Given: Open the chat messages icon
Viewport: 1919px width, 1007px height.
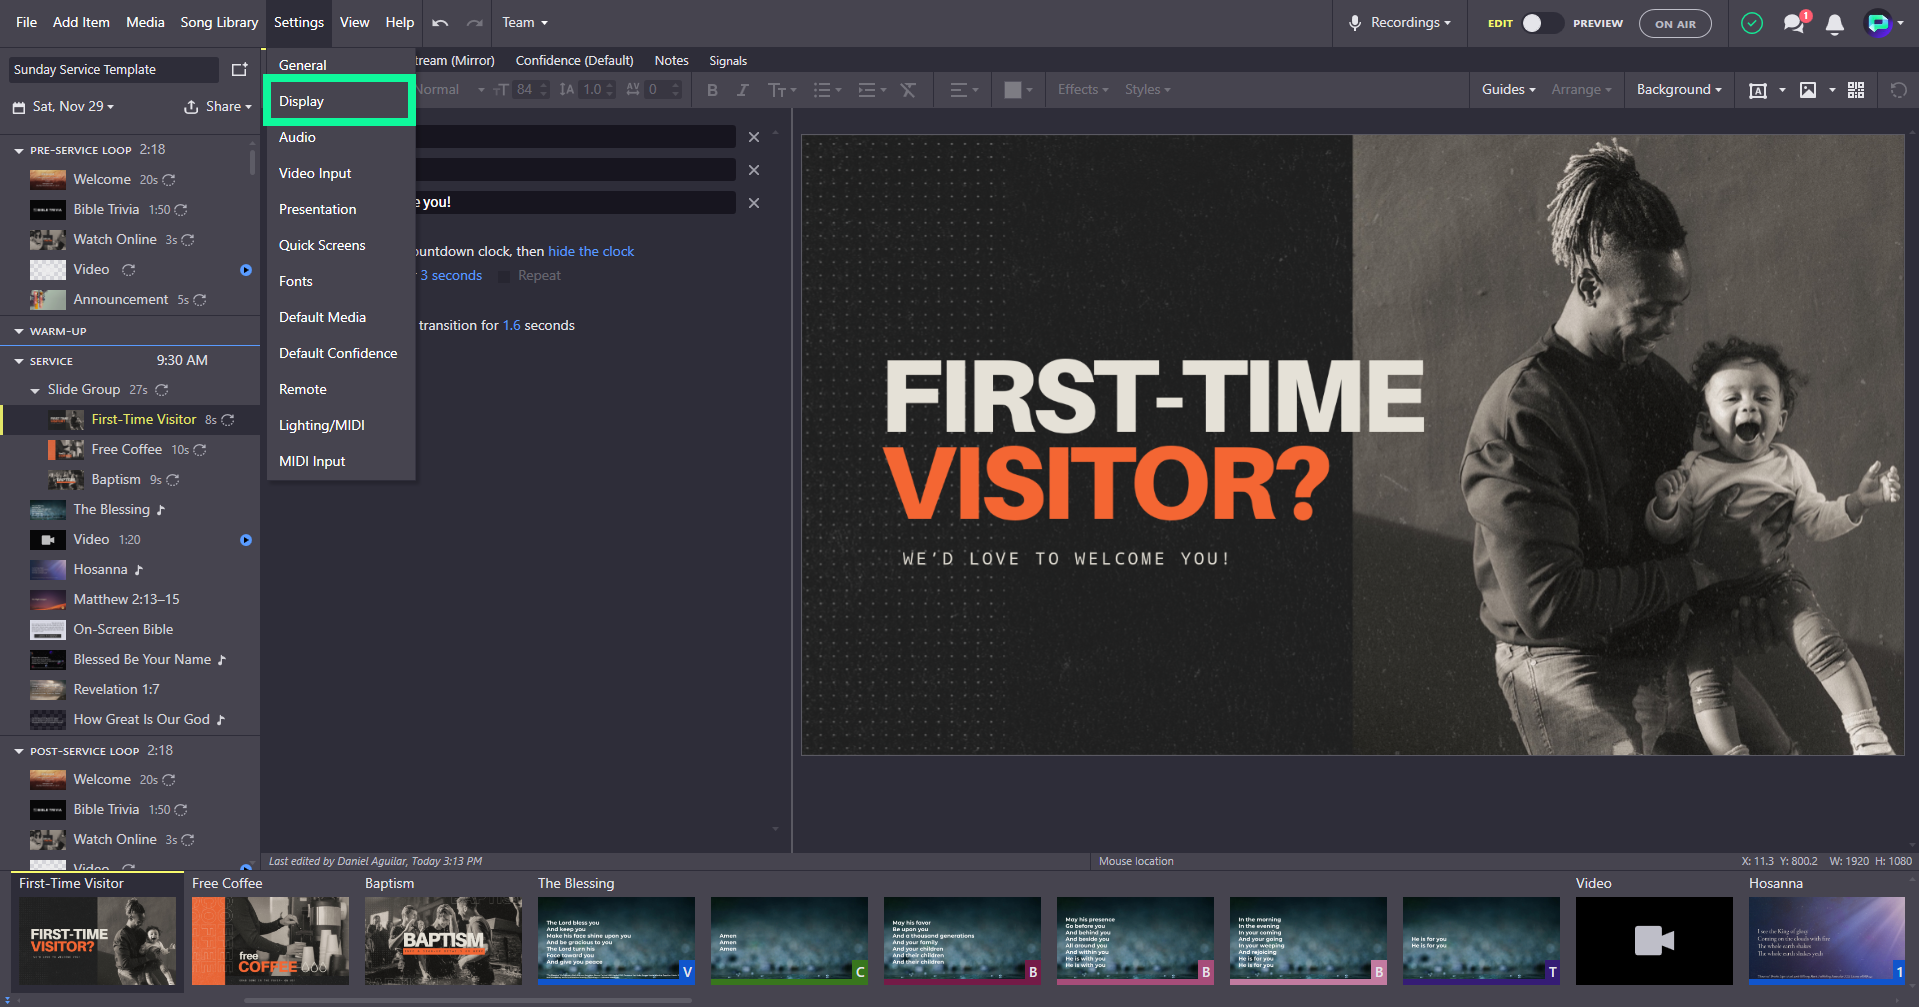Looking at the screenshot, I should (1794, 23).
